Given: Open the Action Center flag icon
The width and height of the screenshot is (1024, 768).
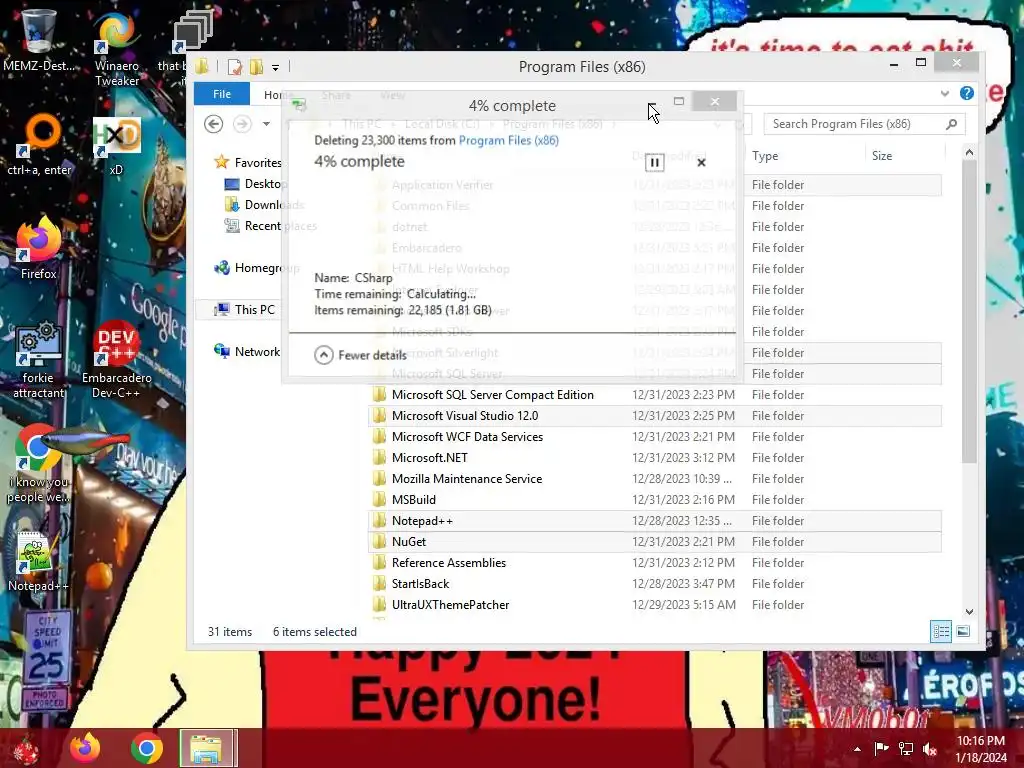Looking at the screenshot, I should click(x=881, y=749).
